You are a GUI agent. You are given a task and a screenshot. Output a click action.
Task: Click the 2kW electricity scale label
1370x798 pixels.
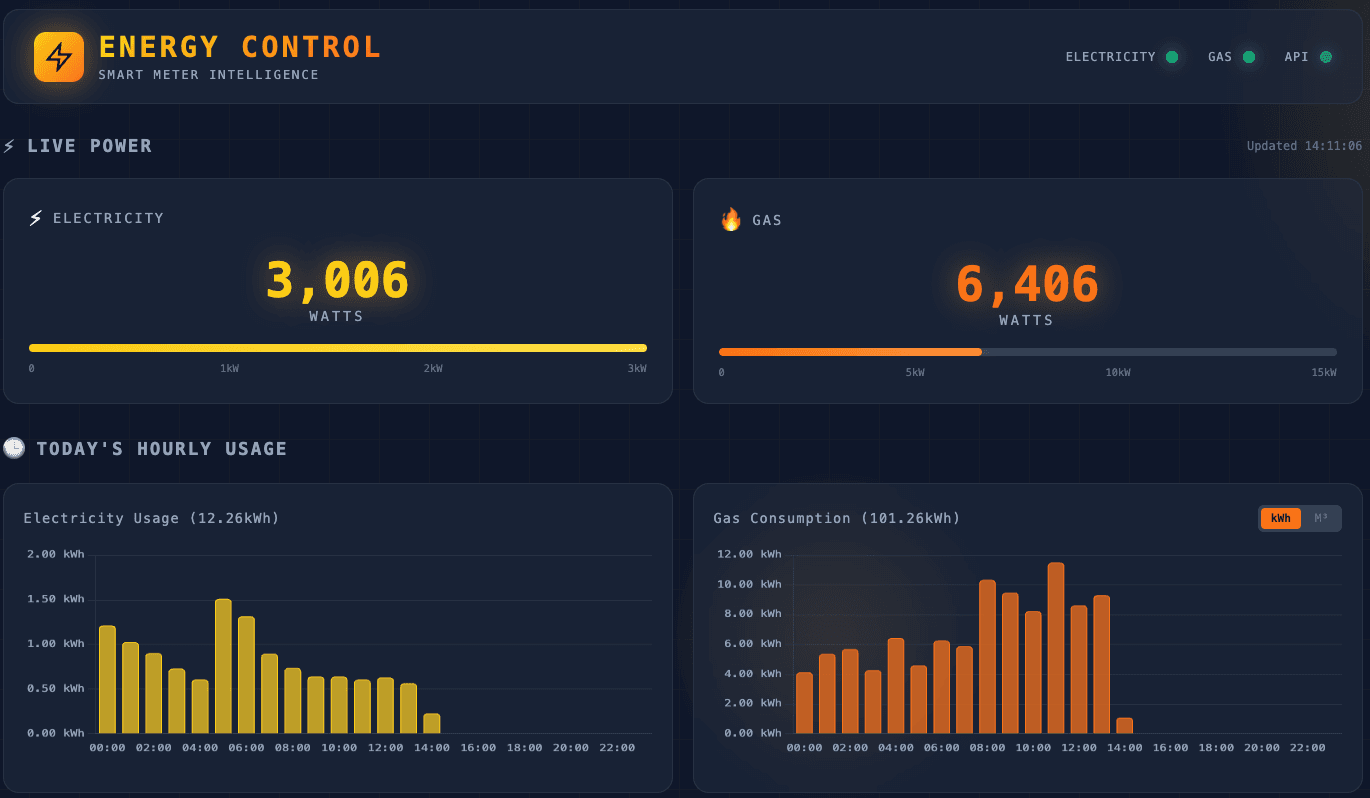click(x=433, y=369)
